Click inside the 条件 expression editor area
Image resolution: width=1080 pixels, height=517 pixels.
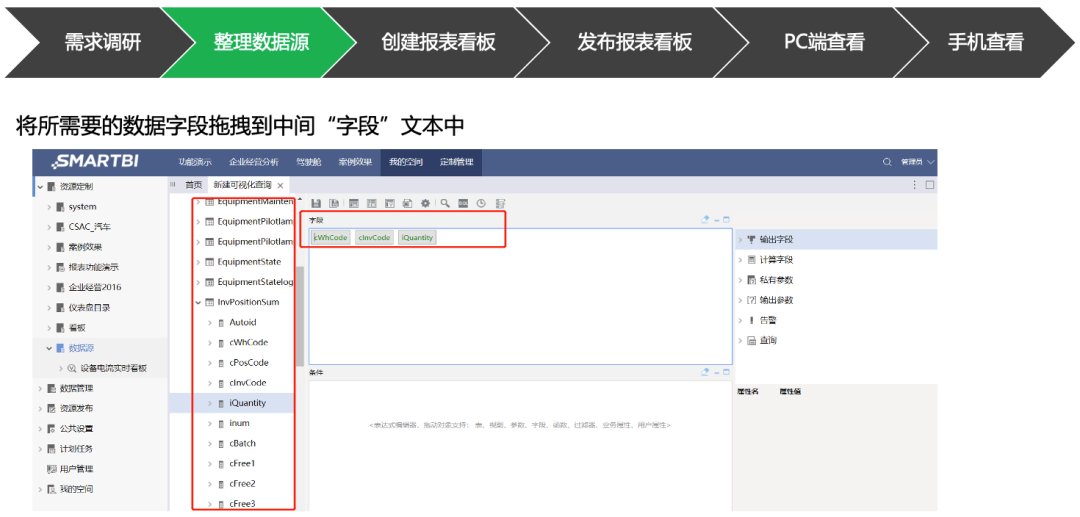(x=520, y=445)
